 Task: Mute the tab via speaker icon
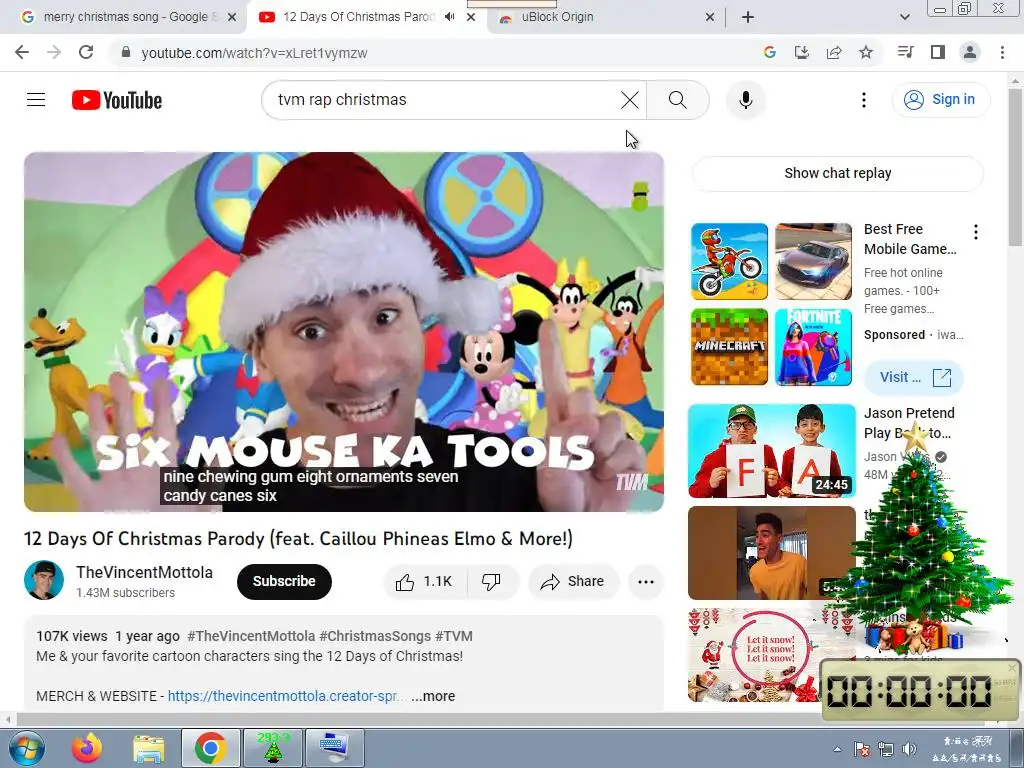pos(449,17)
